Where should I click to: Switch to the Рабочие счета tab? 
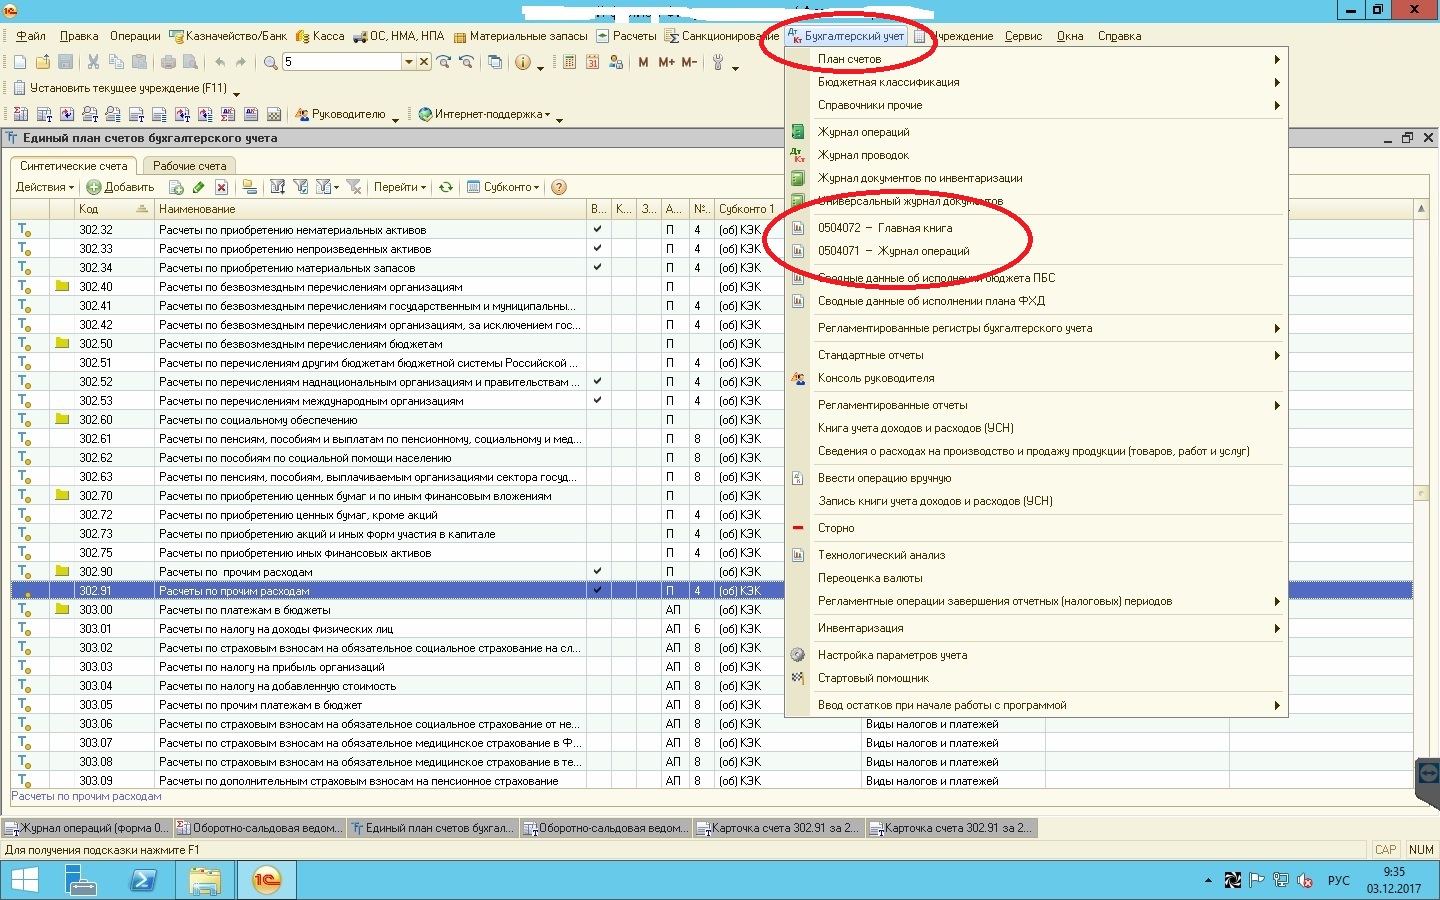click(189, 166)
